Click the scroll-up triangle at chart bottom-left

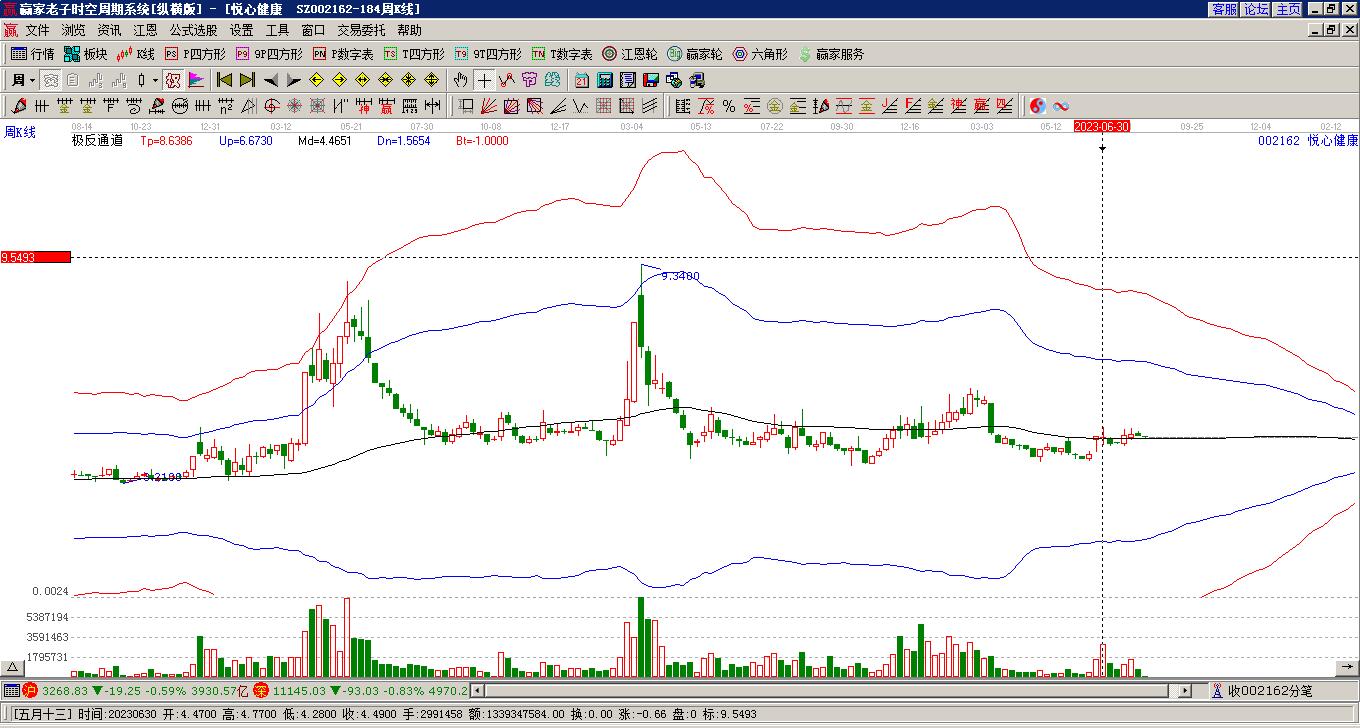(x=13, y=669)
